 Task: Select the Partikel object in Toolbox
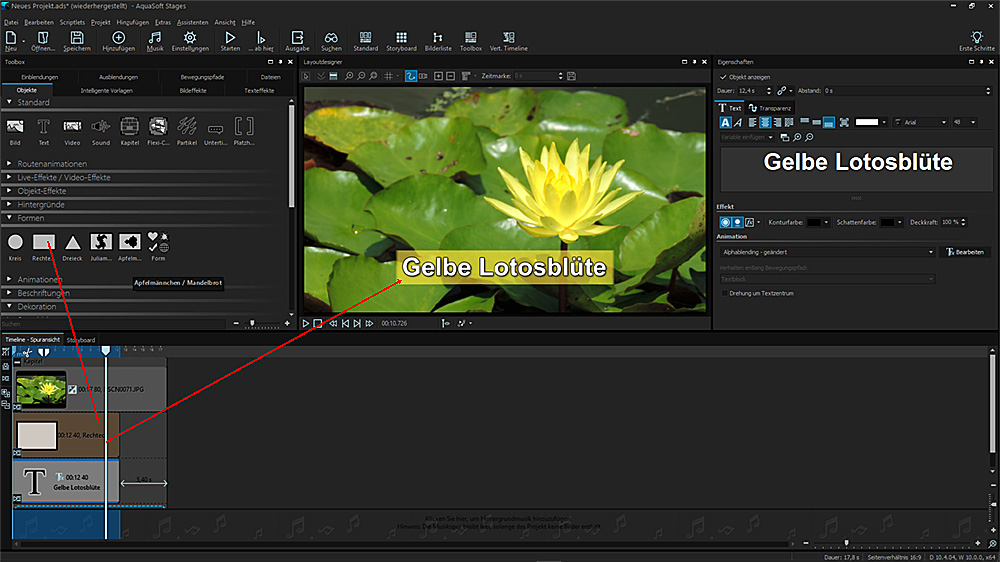[187, 127]
